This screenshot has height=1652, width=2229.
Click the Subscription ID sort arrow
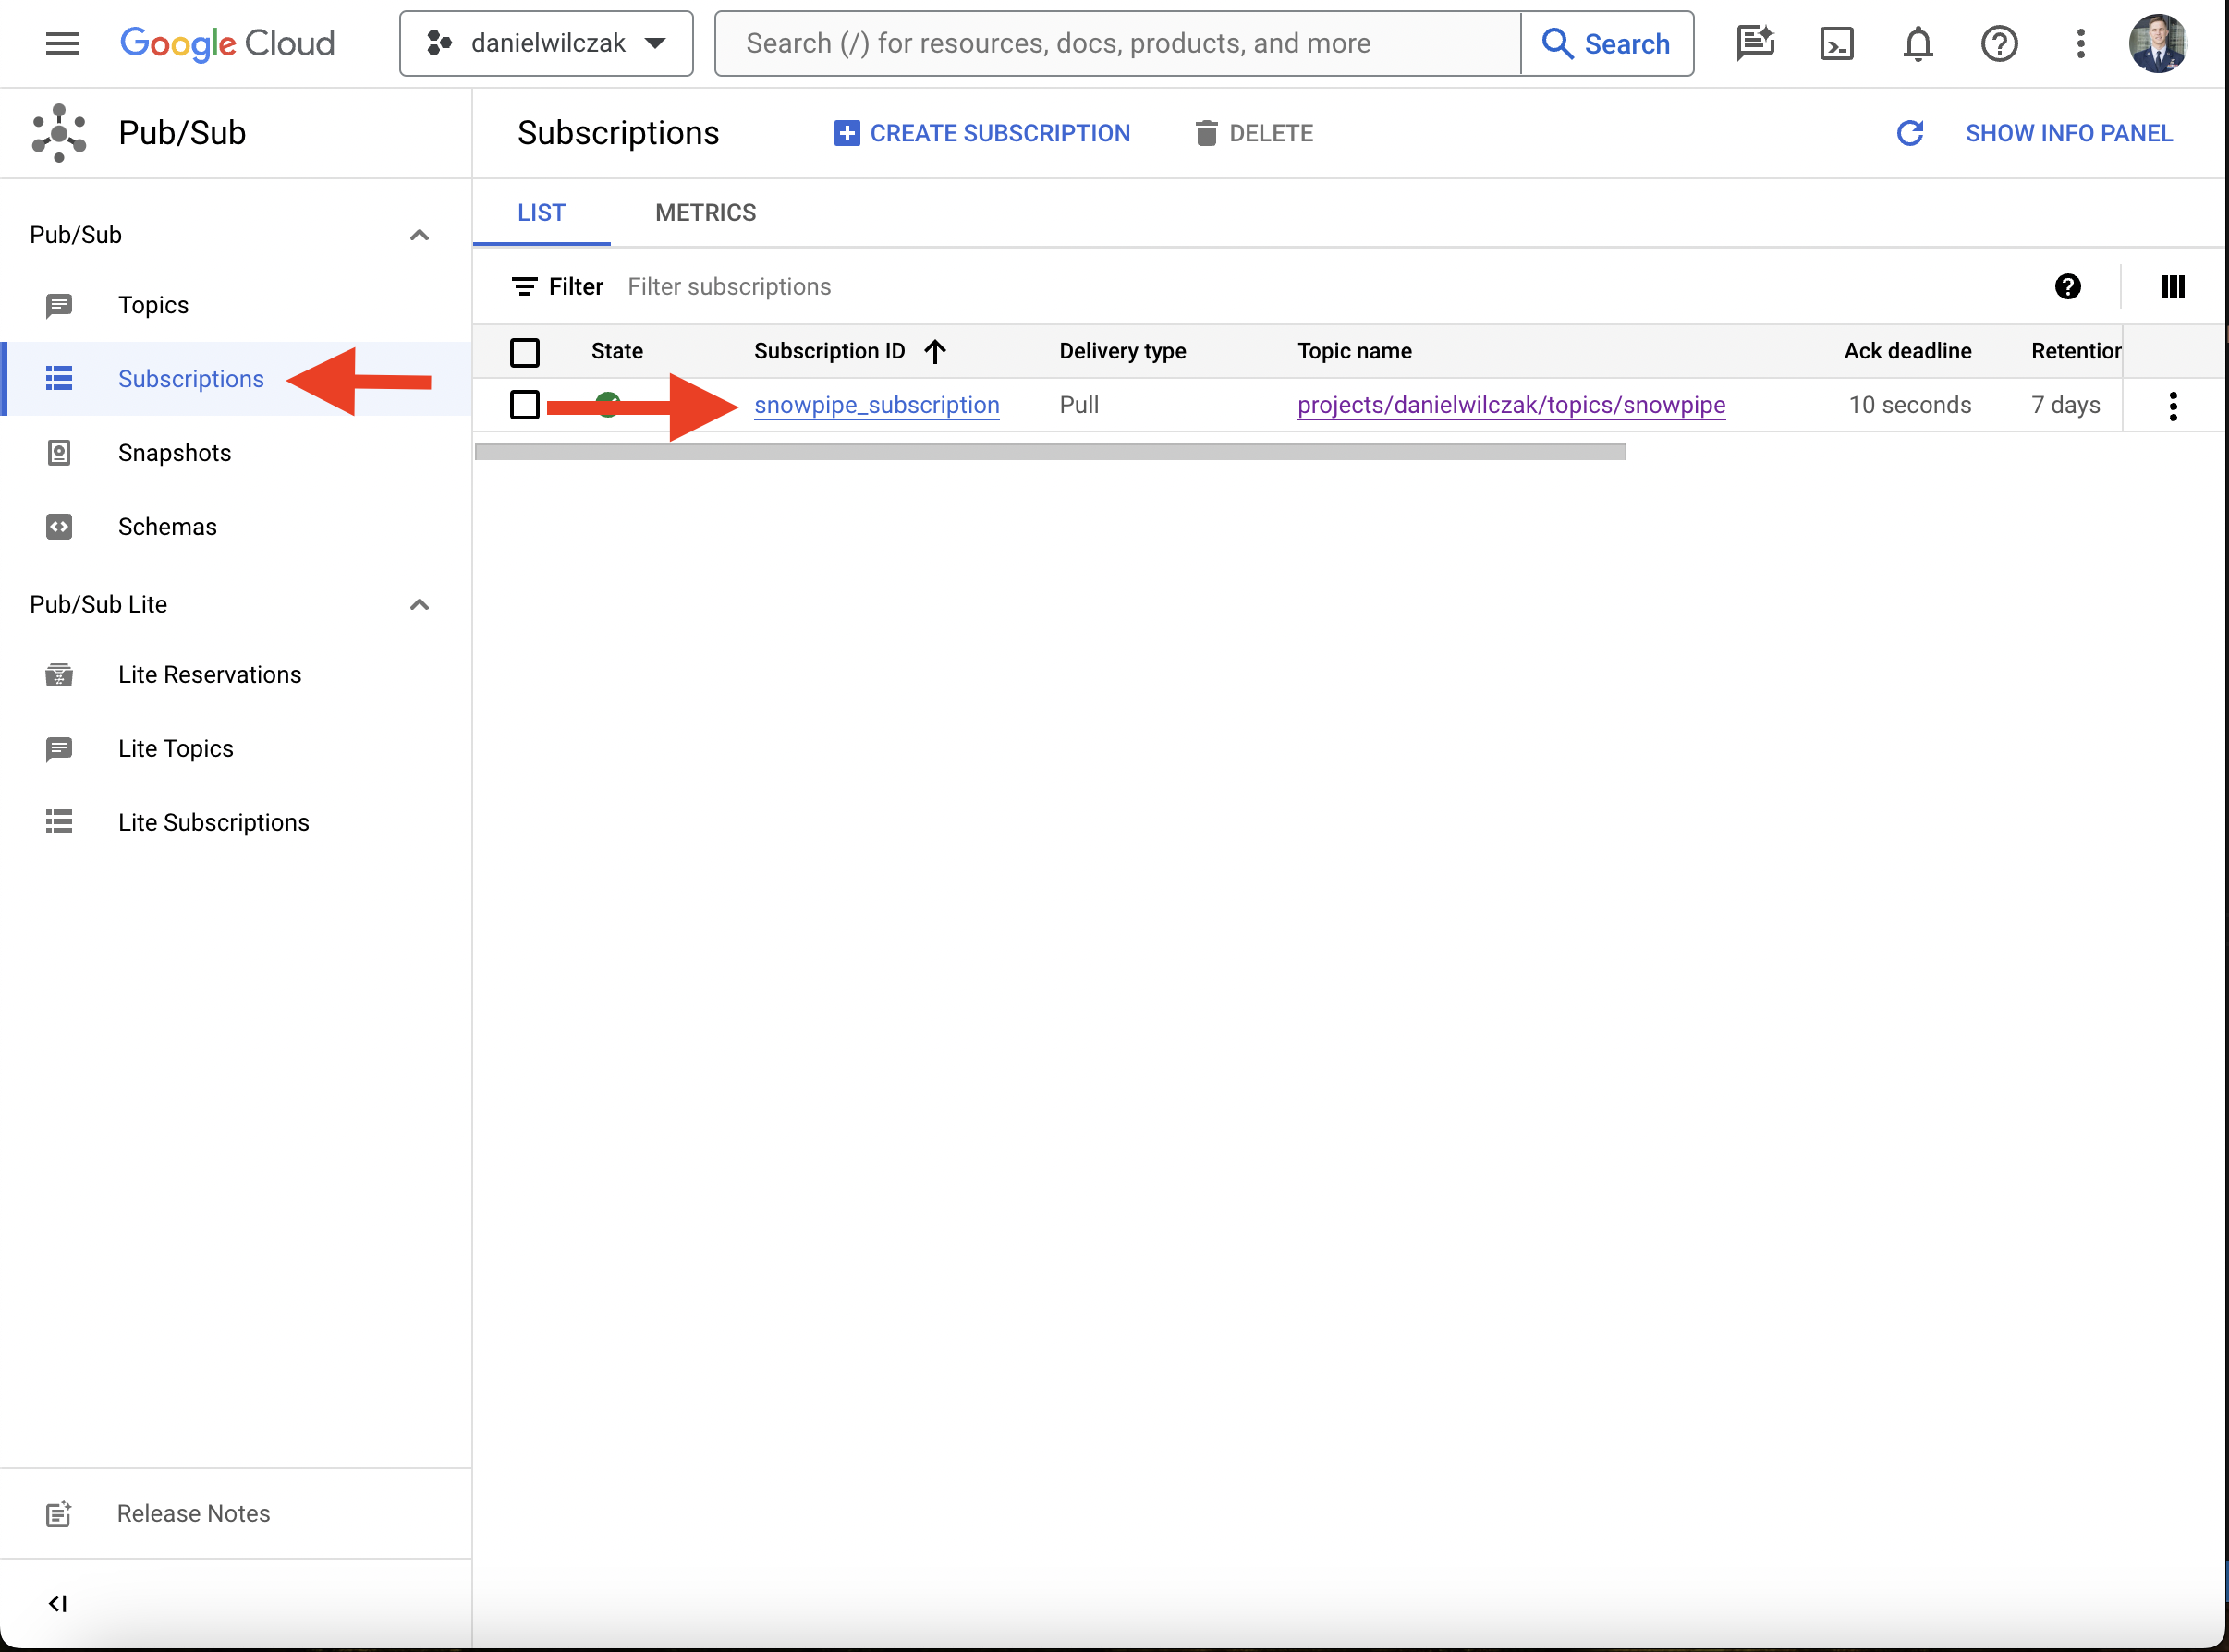click(x=935, y=351)
